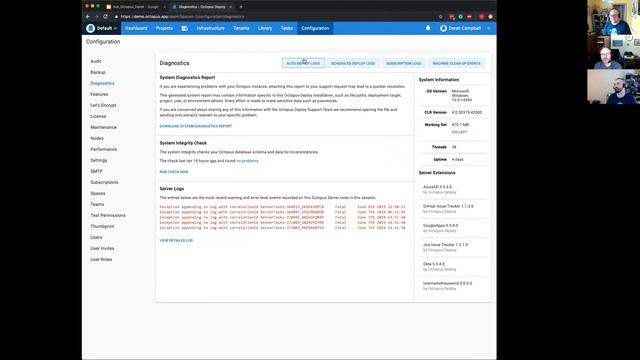Click View Detailed Log link

click(176, 240)
